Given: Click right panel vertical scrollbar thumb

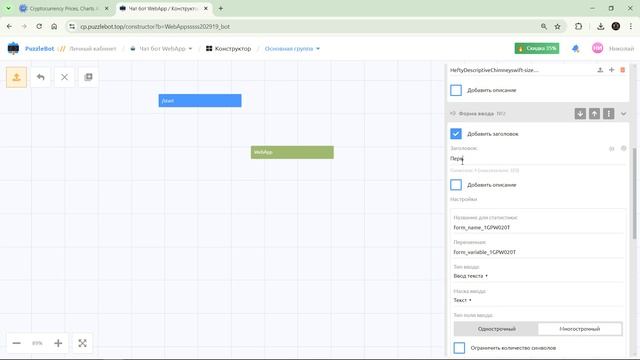Looking at the screenshot, I should click(x=634, y=193).
